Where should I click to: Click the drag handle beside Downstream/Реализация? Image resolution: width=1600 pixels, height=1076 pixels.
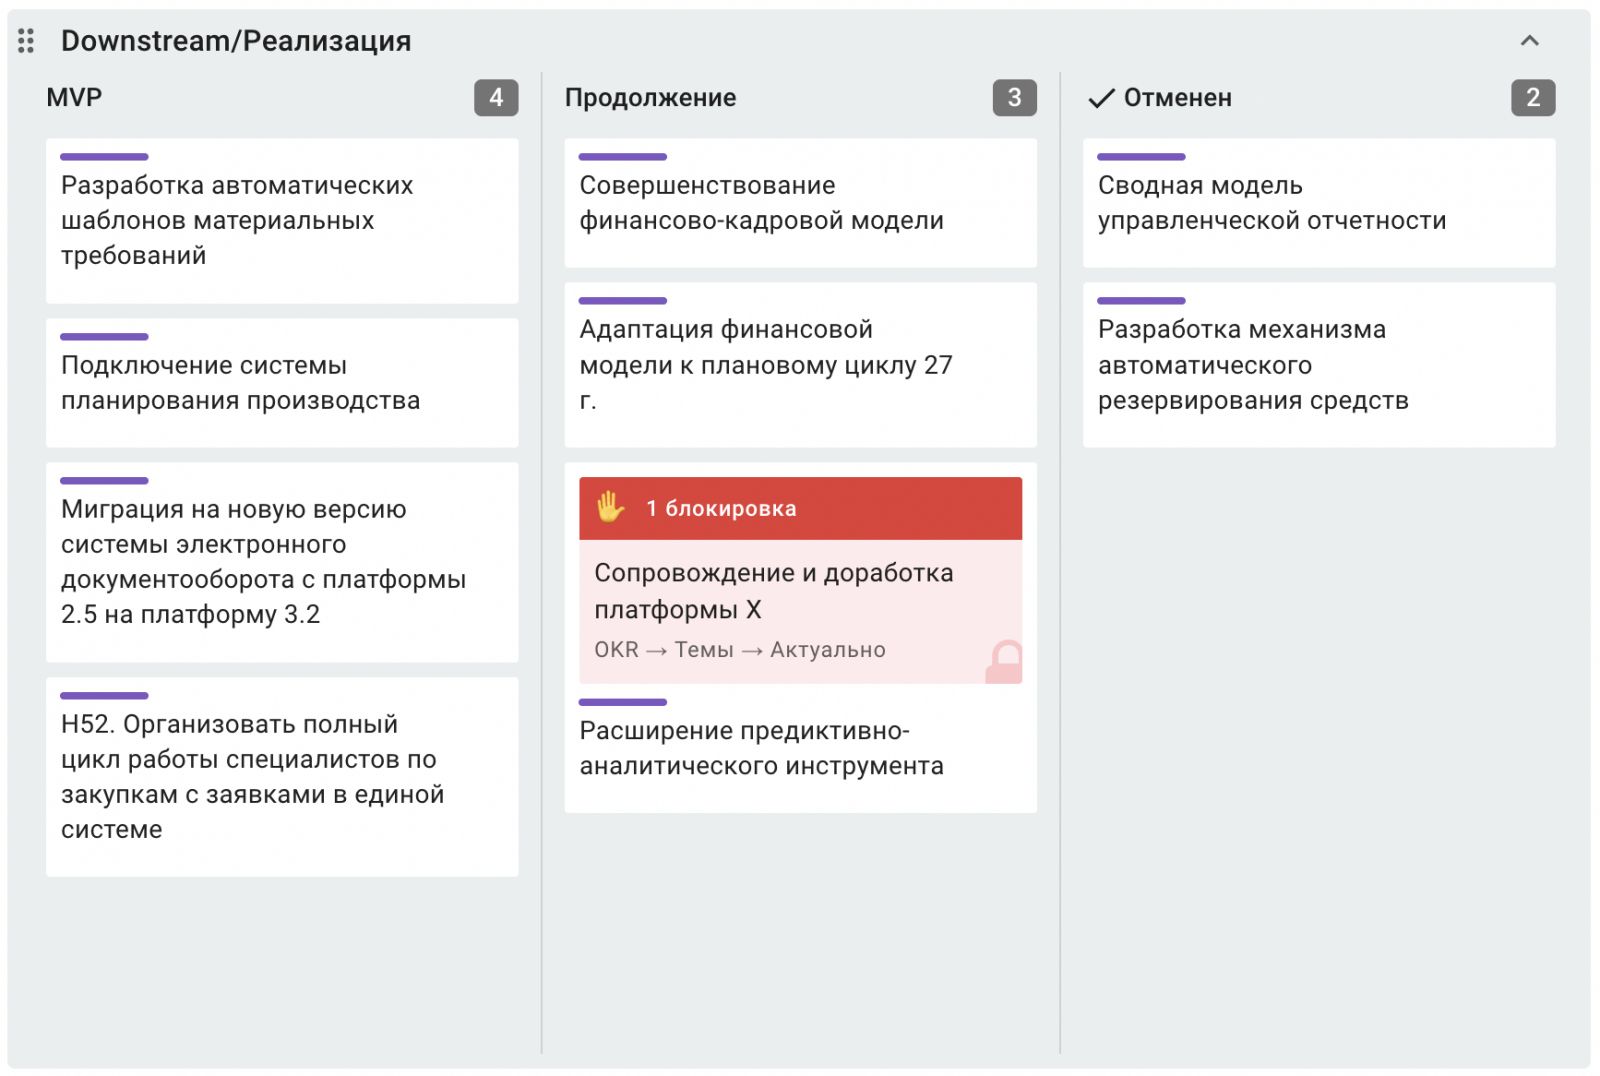[26, 41]
